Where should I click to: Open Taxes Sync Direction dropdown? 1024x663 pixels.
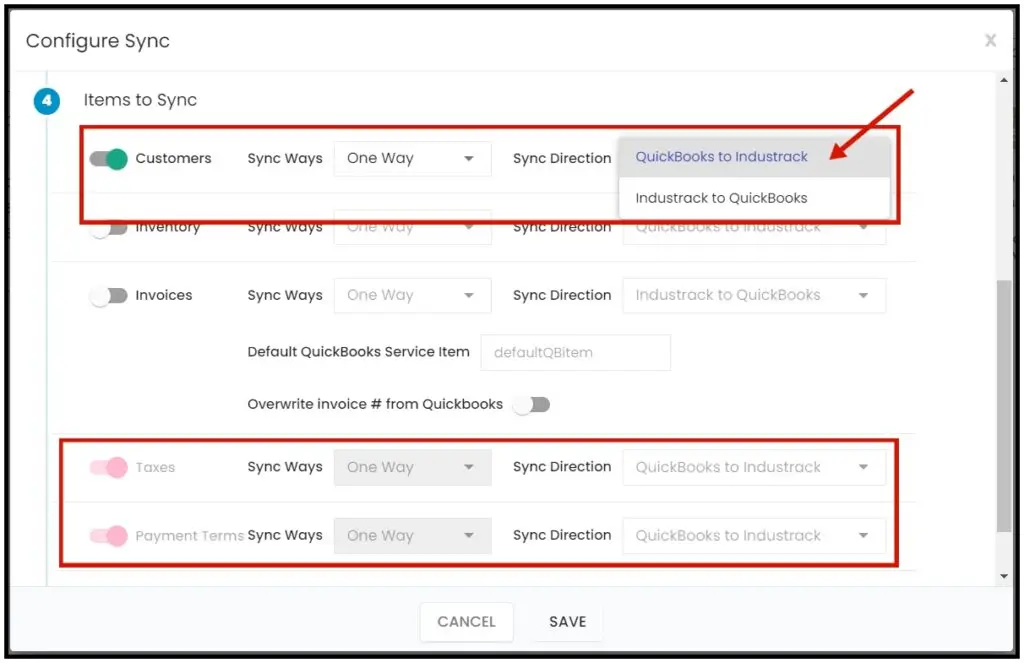click(754, 468)
